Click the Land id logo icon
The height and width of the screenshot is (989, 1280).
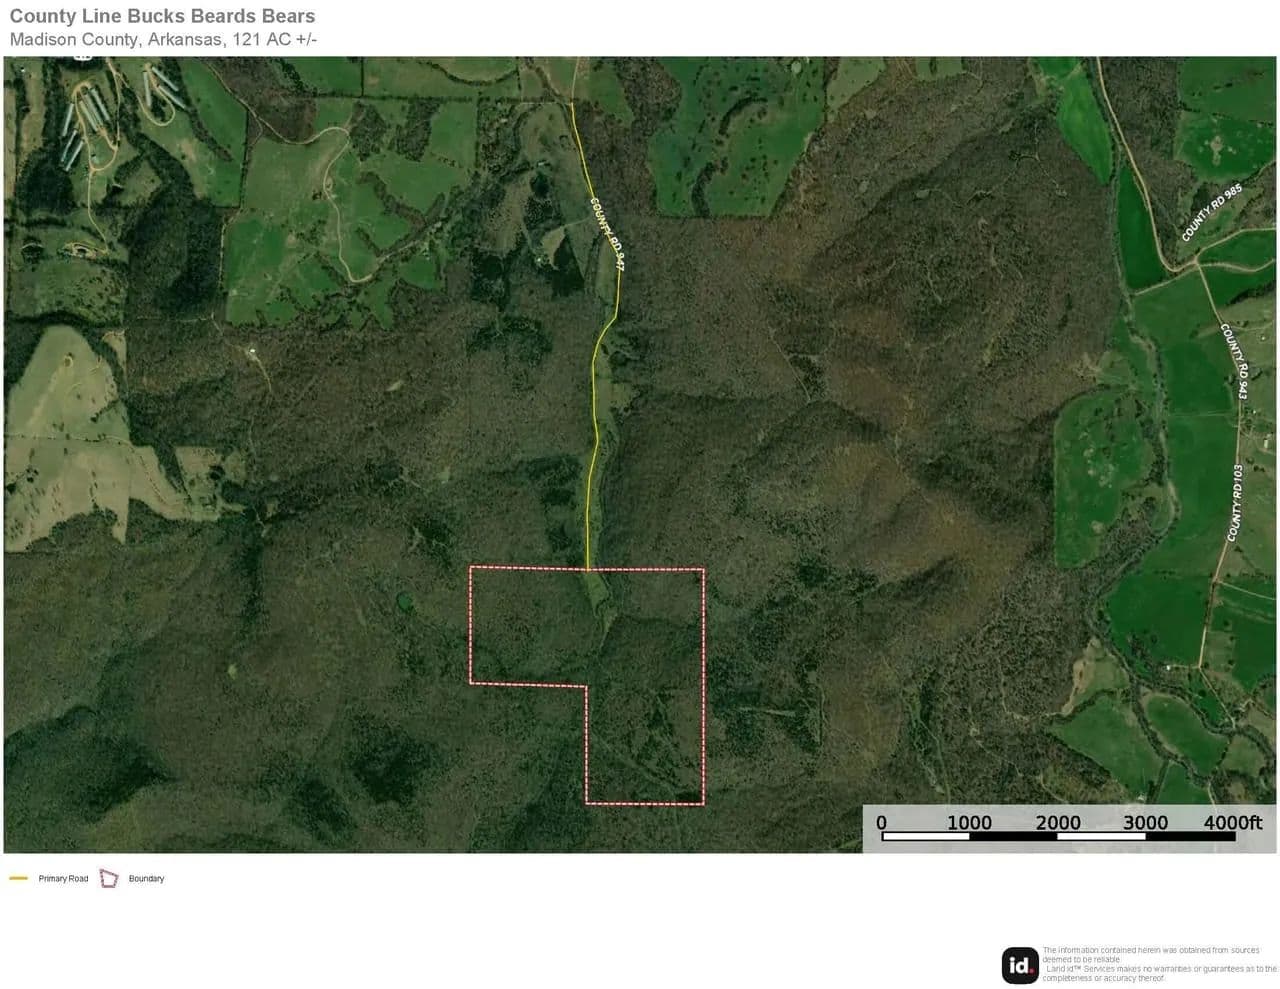point(1020,965)
